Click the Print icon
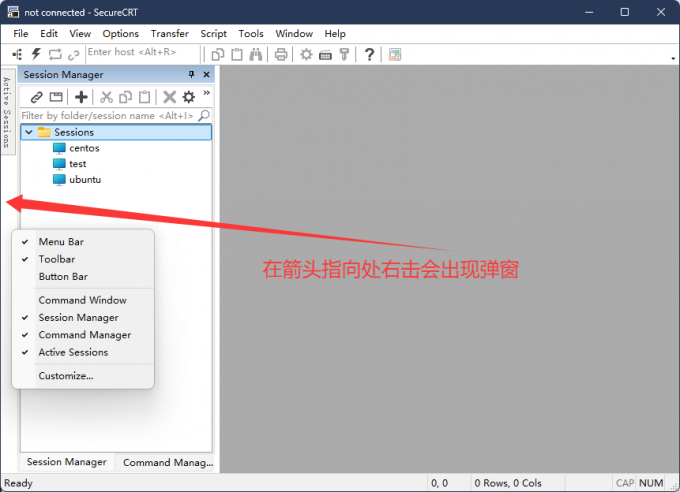The image size is (680, 492). [281, 55]
